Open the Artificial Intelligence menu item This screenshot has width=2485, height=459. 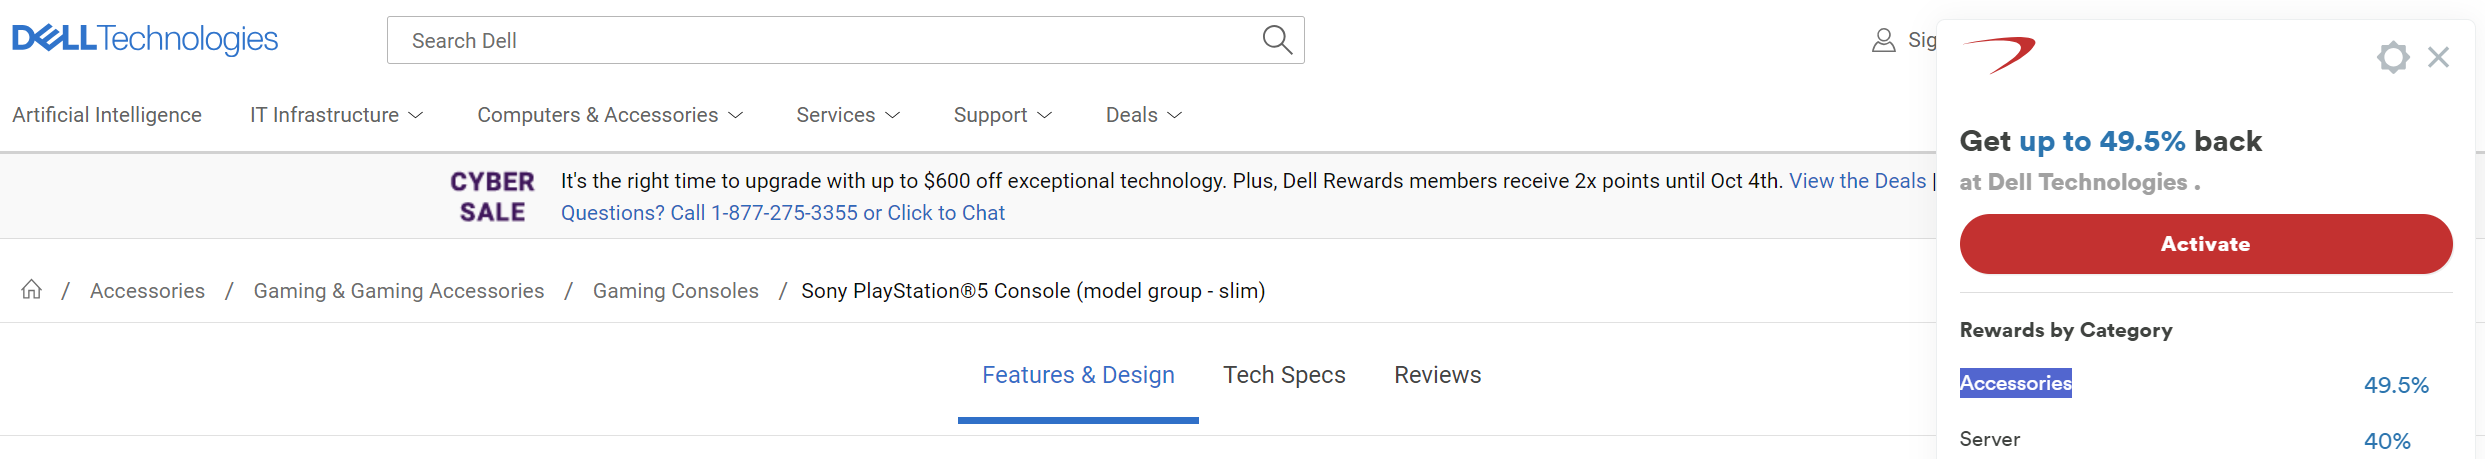[107, 115]
